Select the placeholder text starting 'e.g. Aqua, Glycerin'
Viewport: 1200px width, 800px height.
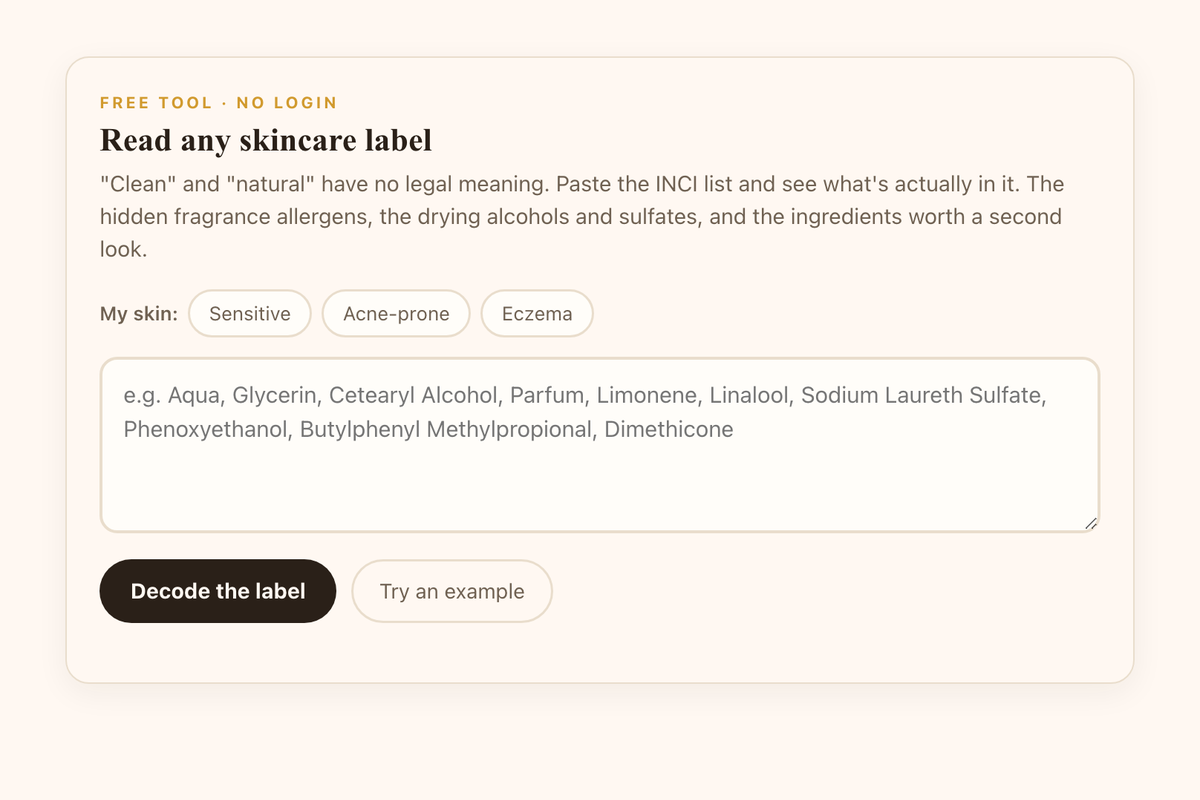pyautogui.click(x=585, y=412)
